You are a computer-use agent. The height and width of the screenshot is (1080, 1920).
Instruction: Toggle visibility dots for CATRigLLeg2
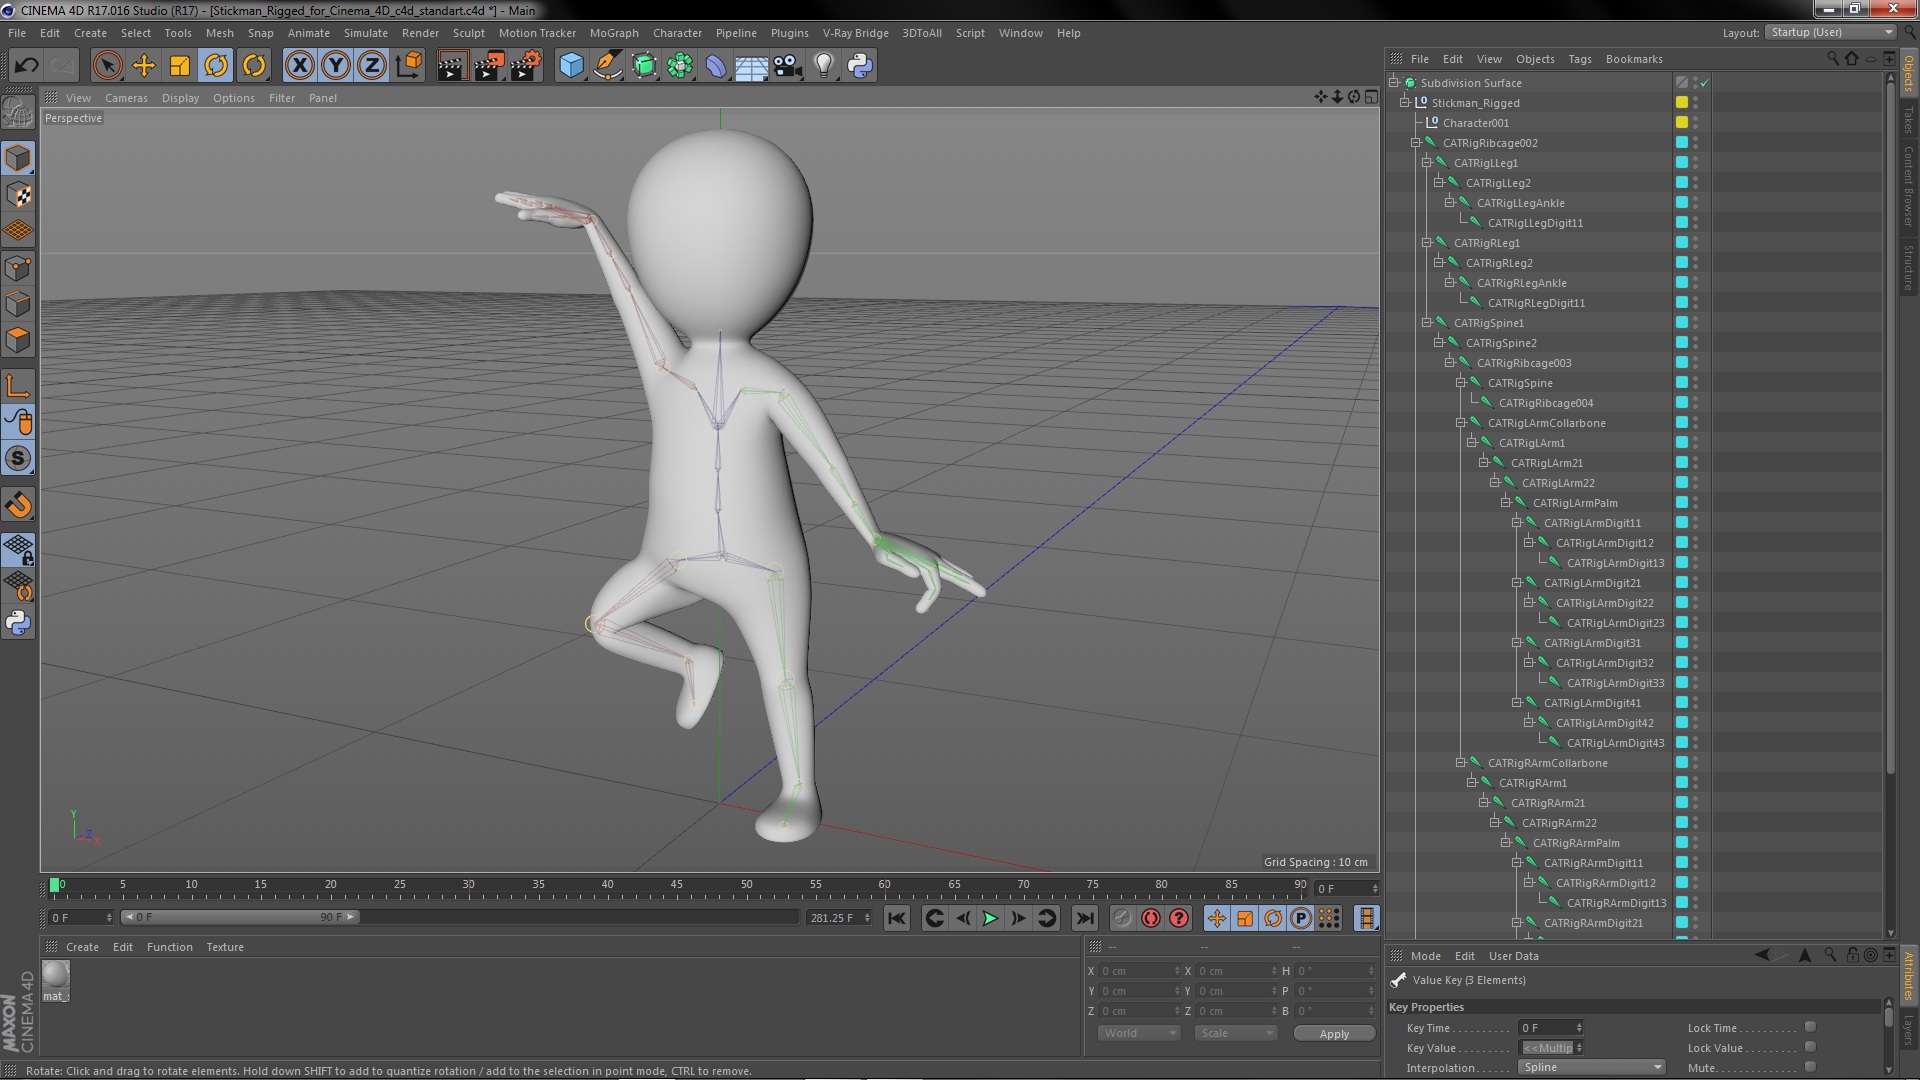pyautogui.click(x=1696, y=183)
